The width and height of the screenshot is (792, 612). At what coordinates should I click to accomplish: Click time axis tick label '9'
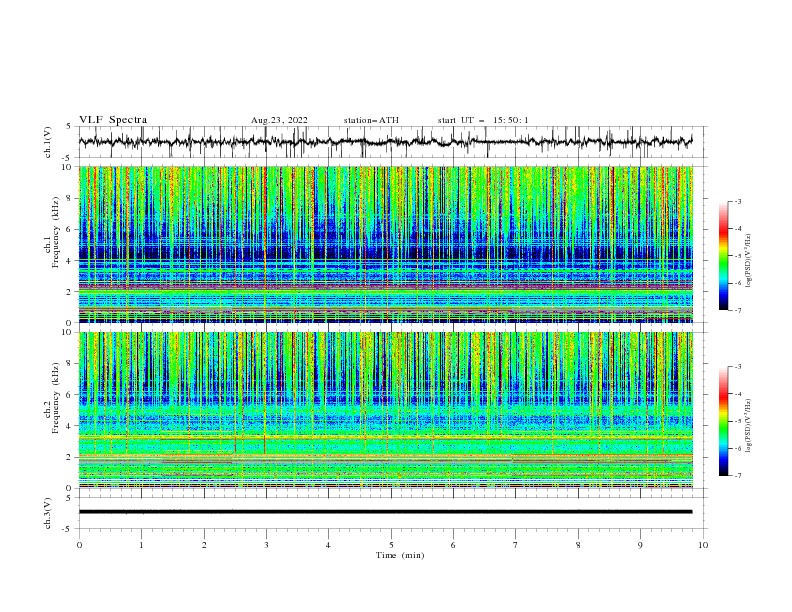point(640,545)
